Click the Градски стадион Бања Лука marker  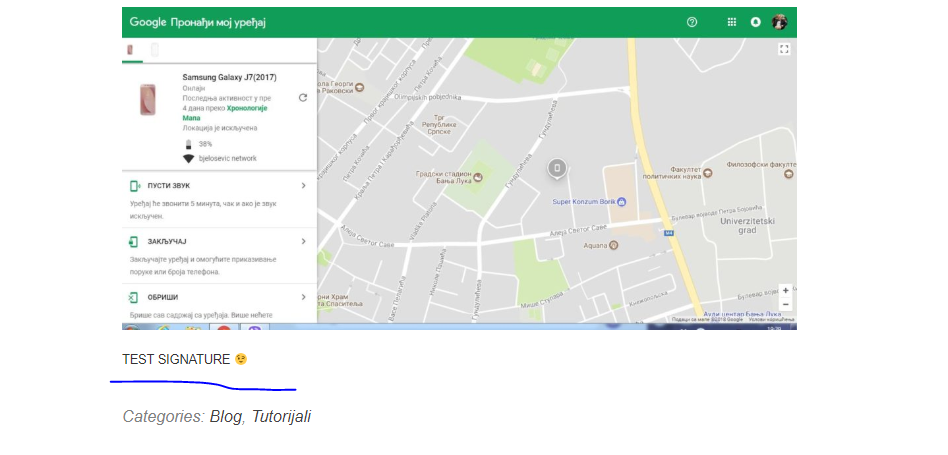[x=478, y=177]
